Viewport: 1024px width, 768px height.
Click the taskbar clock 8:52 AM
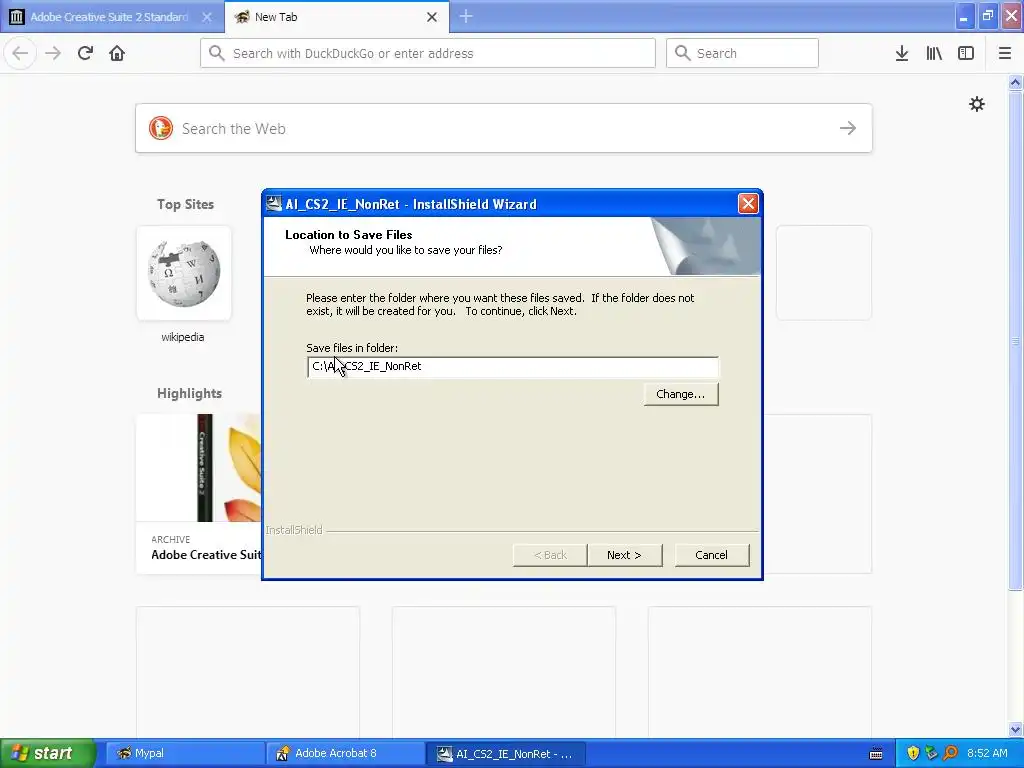[987, 753]
